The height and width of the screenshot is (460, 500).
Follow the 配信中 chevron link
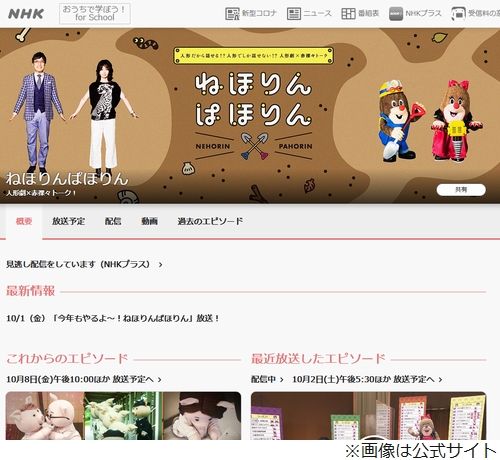(267, 379)
